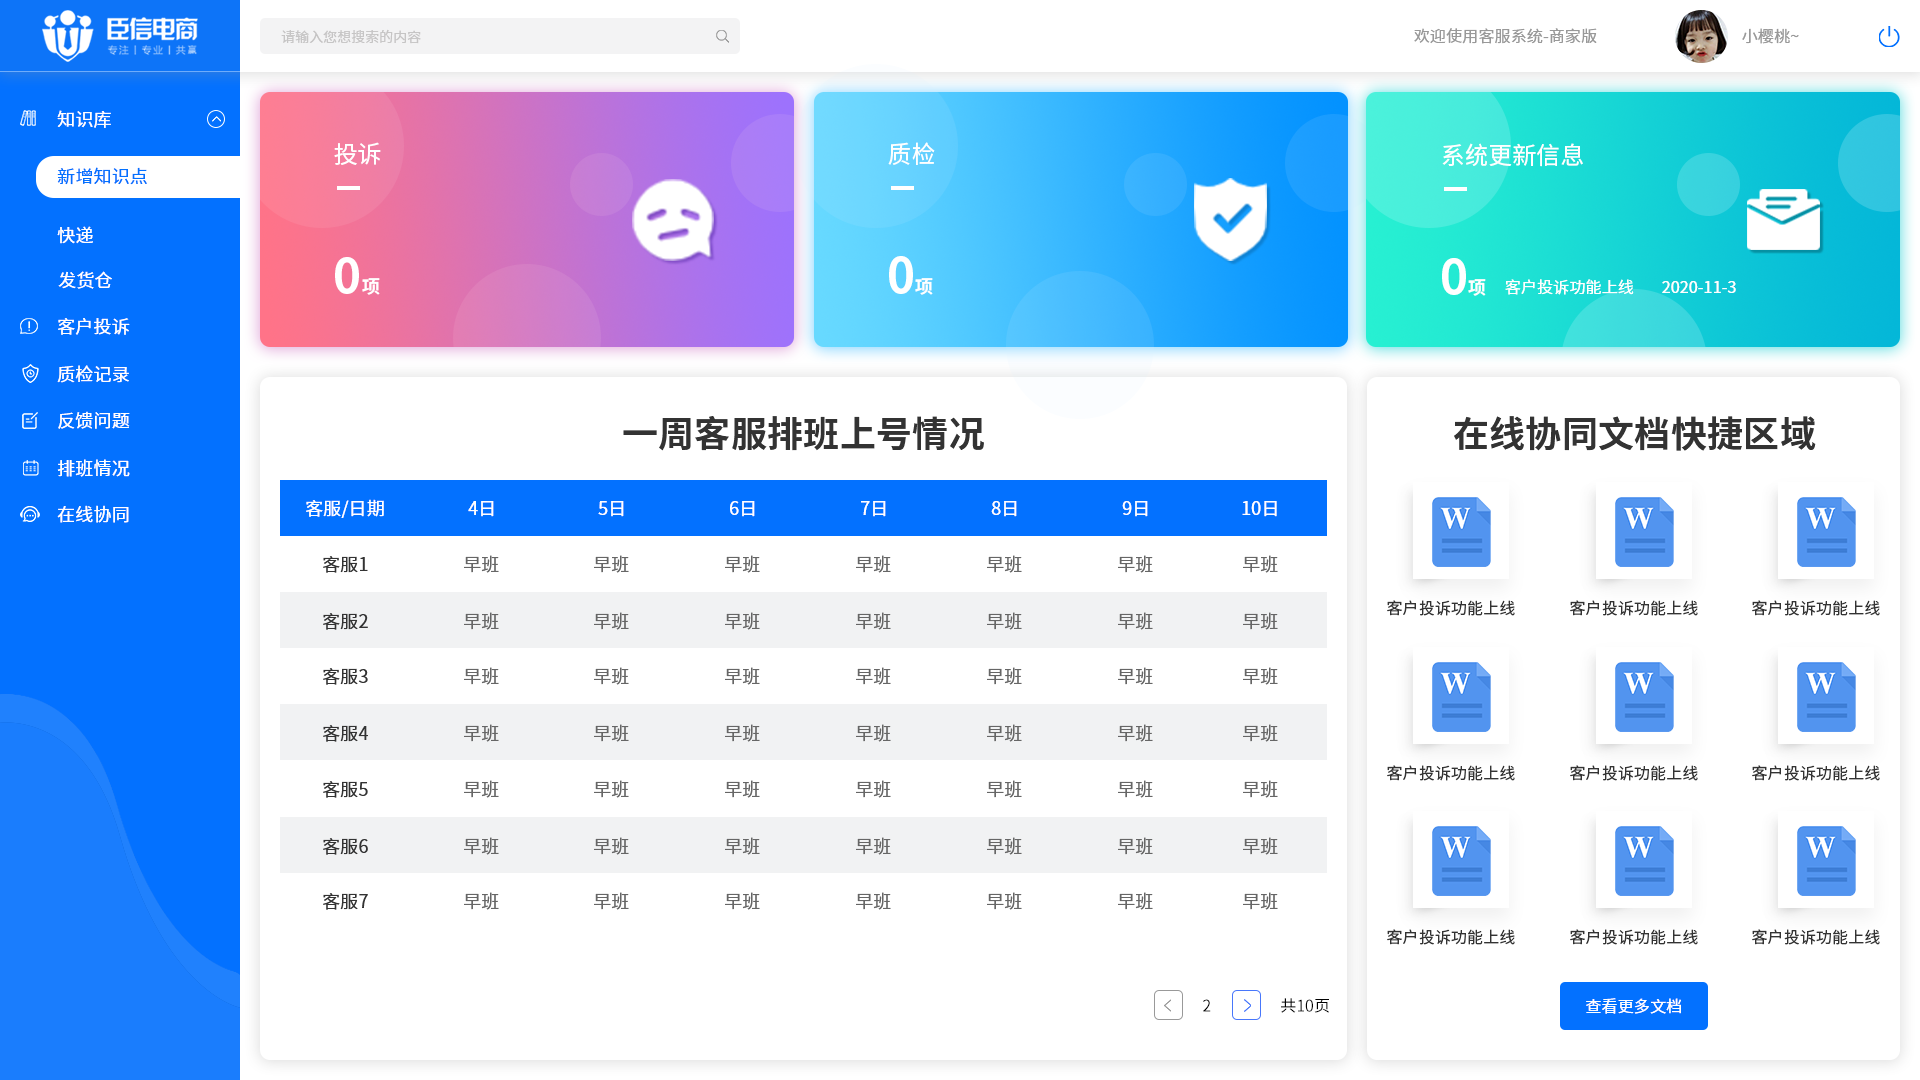The image size is (1920, 1080).
Task: Select 新增知识点 menu item
Action: pos(138,177)
